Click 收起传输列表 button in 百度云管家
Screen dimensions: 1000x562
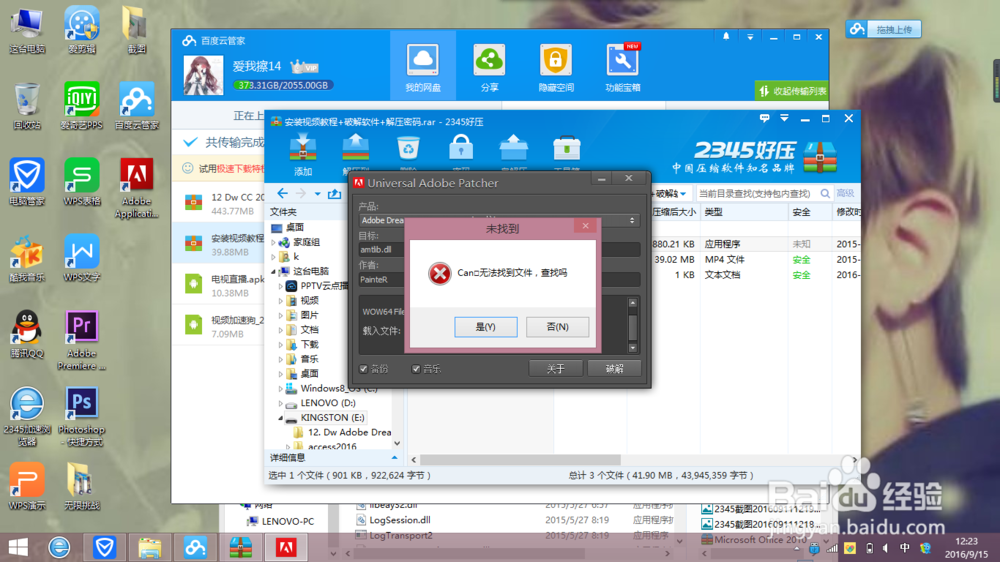tap(792, 91)
